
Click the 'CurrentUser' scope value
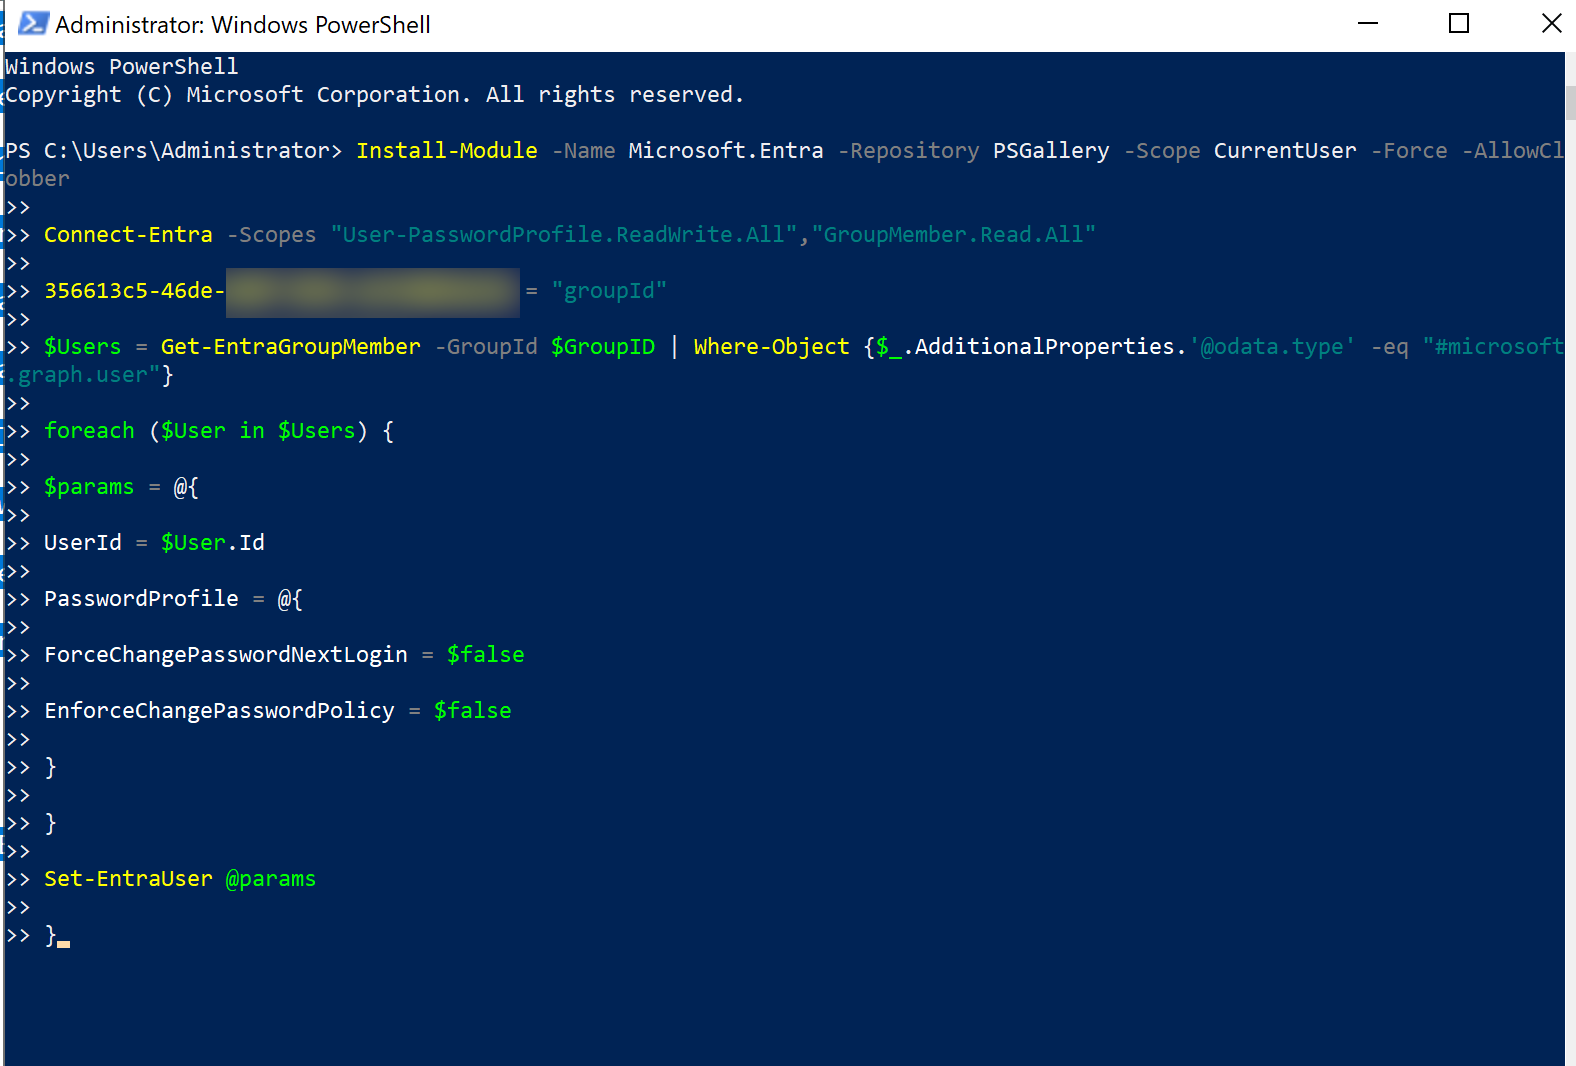1285,151
